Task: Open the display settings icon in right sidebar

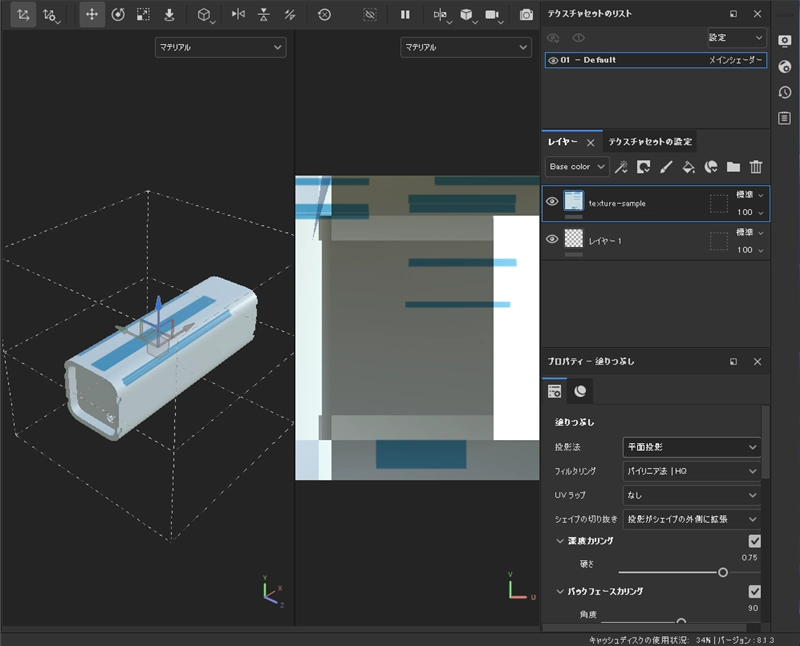Action: (785, 41)
